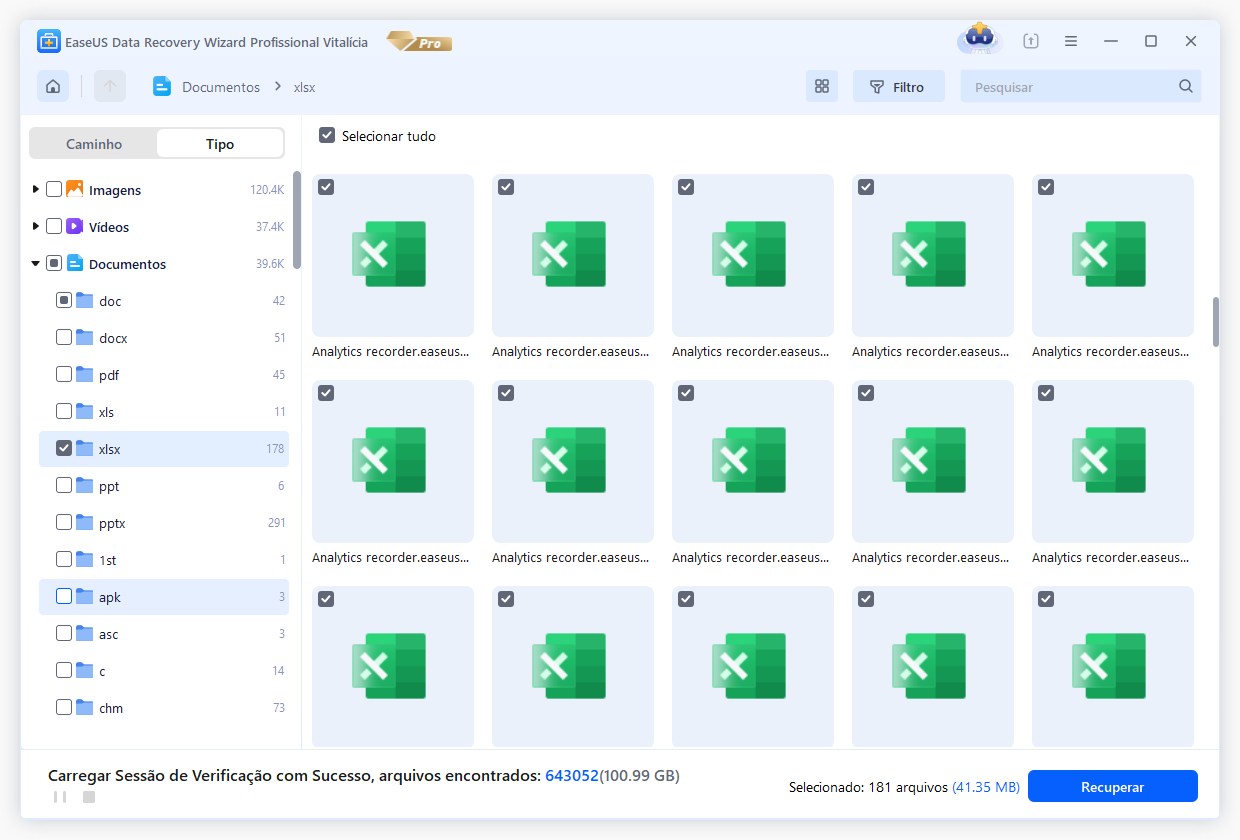Click the asc folder icon
This screenshot has width=1240, height=840.
(85, 633)
